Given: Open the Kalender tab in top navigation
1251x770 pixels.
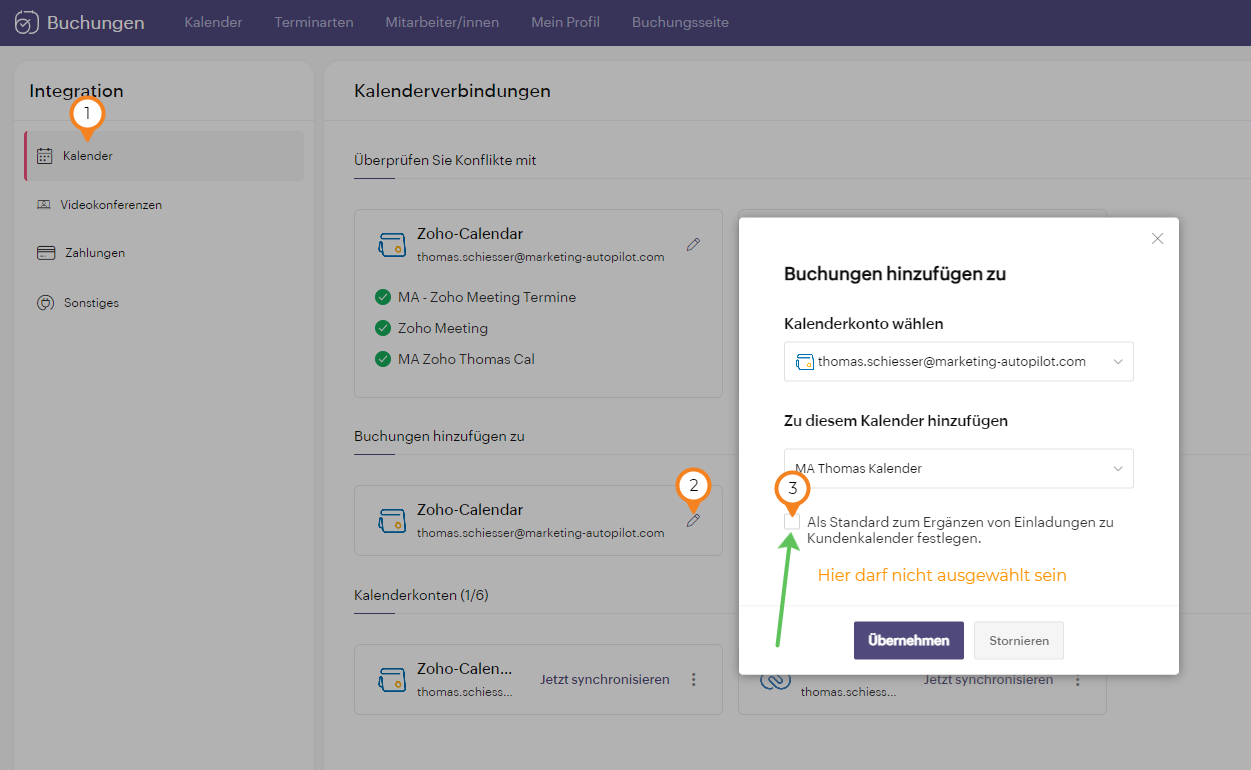Looking at the screenshot, I should pyautogui.click(x=213, y=22).
